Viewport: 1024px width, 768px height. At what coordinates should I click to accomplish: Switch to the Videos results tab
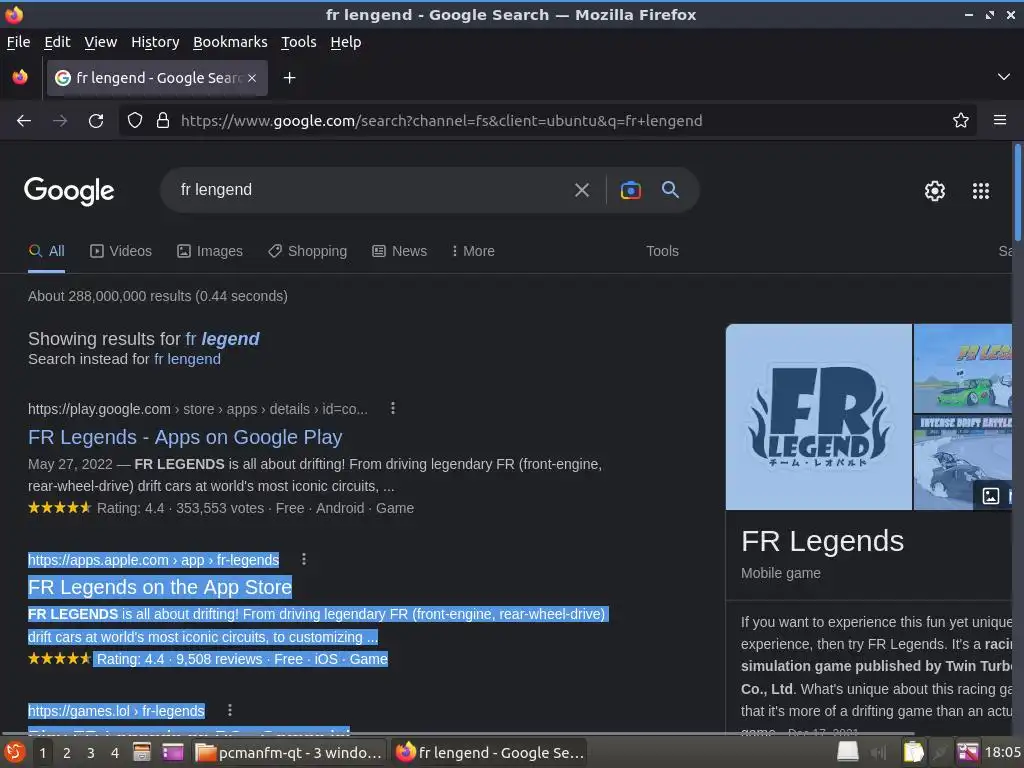click(121, 251)
